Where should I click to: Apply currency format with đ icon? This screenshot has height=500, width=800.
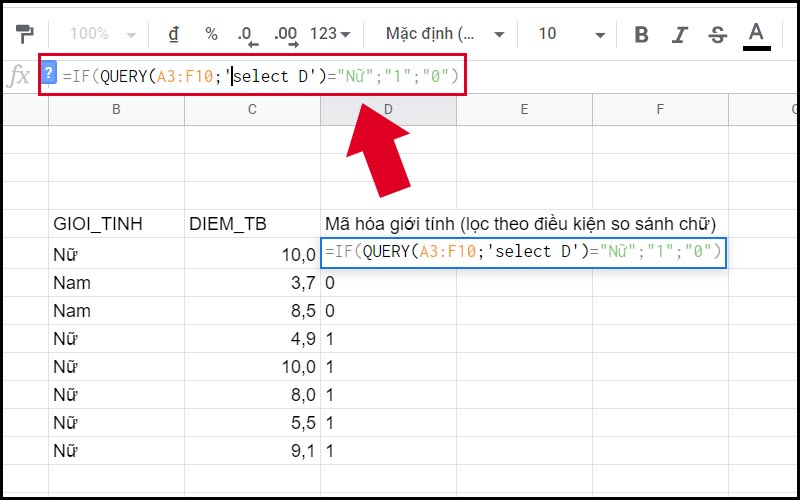(173, 34)
